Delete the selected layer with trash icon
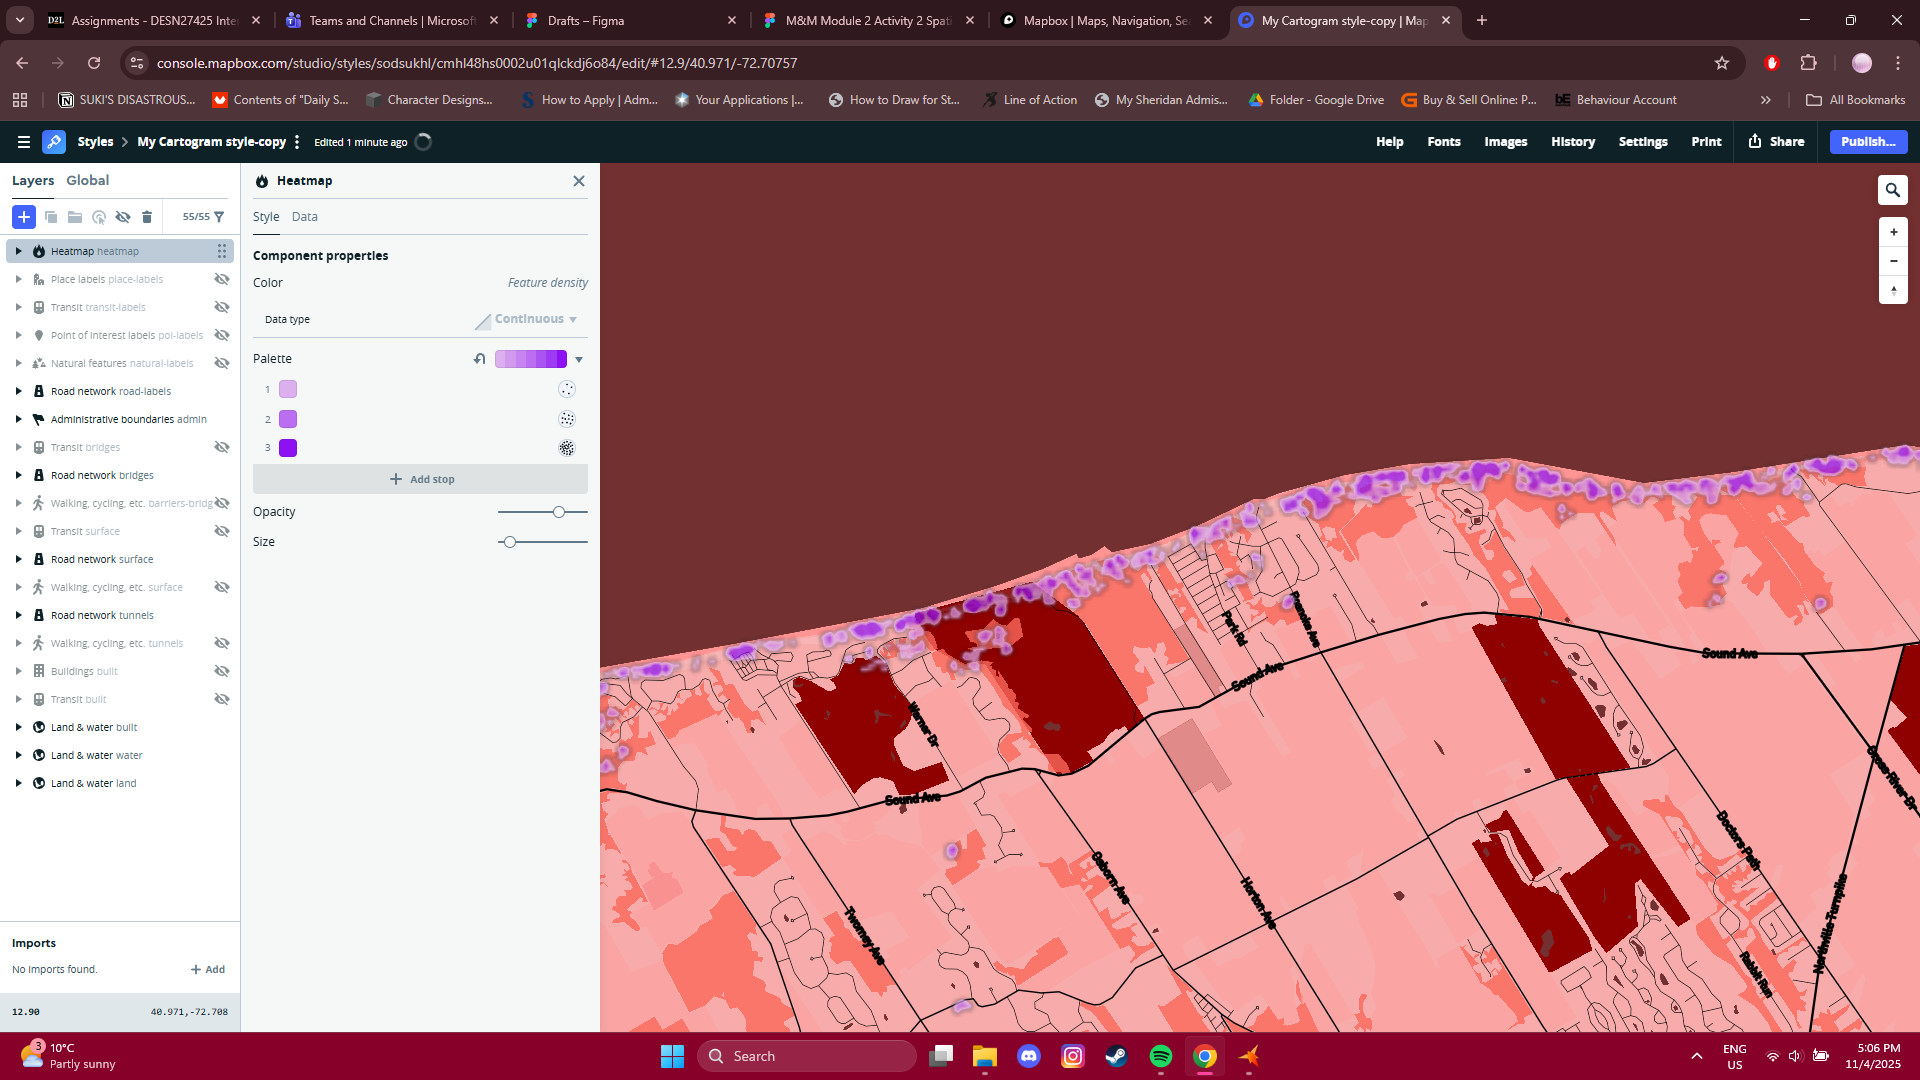The image size is (1920, 1080). (147, 217)
